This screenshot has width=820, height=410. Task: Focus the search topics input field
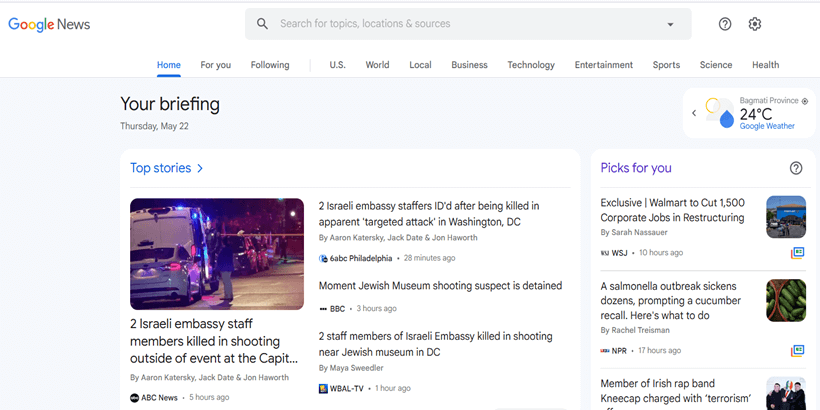[468, 24]
